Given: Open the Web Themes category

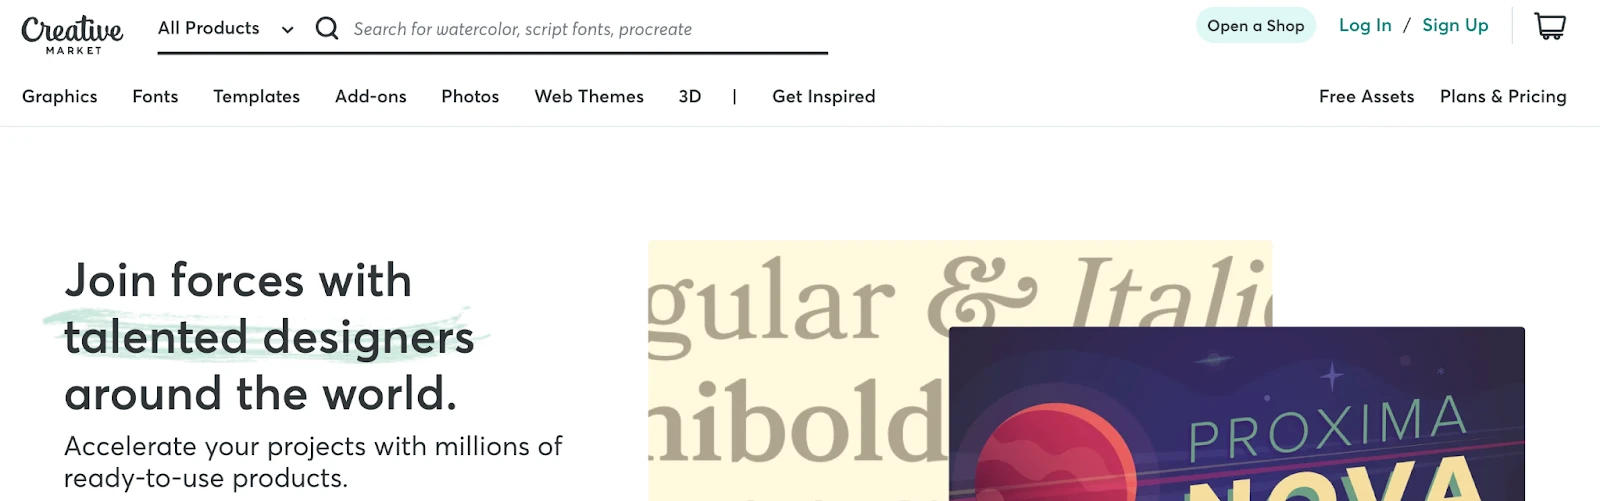Looking at the screenshot, I should [589, 96].
